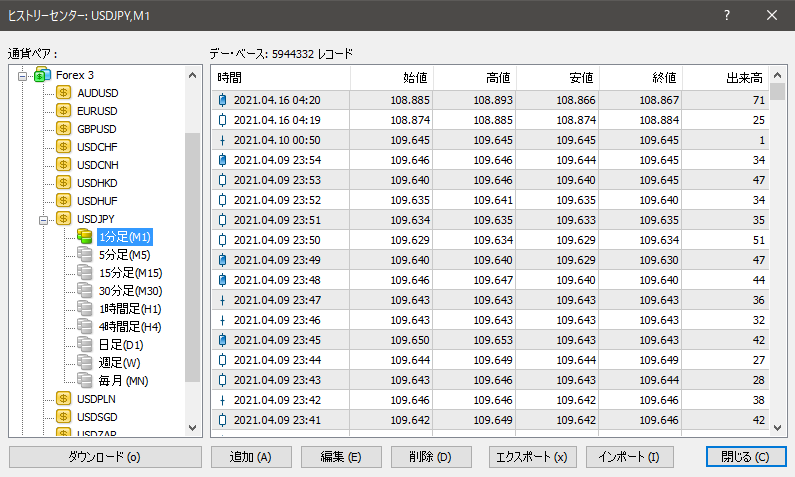Sort by the 時間 column header
795x477 pixels.
coord(280,78)
